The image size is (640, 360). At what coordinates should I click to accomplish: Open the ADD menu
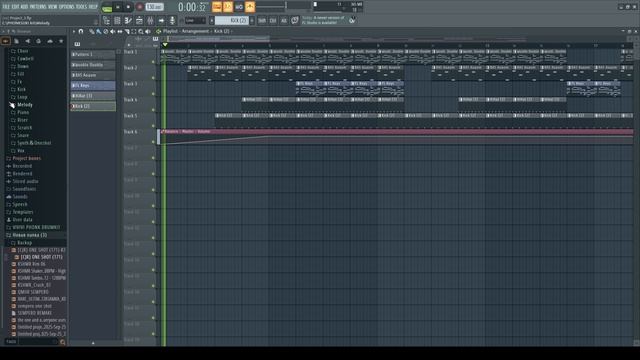(24, 7)
